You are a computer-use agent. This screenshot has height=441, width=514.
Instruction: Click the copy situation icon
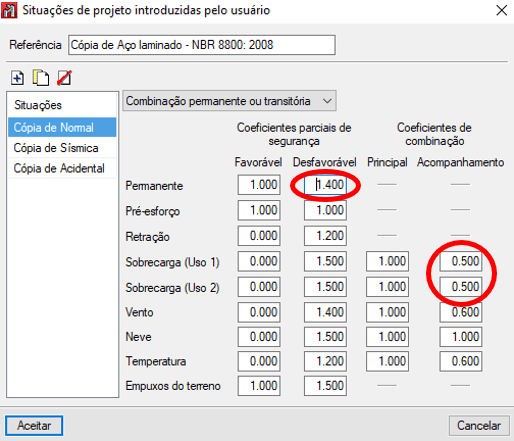point(41,78)
